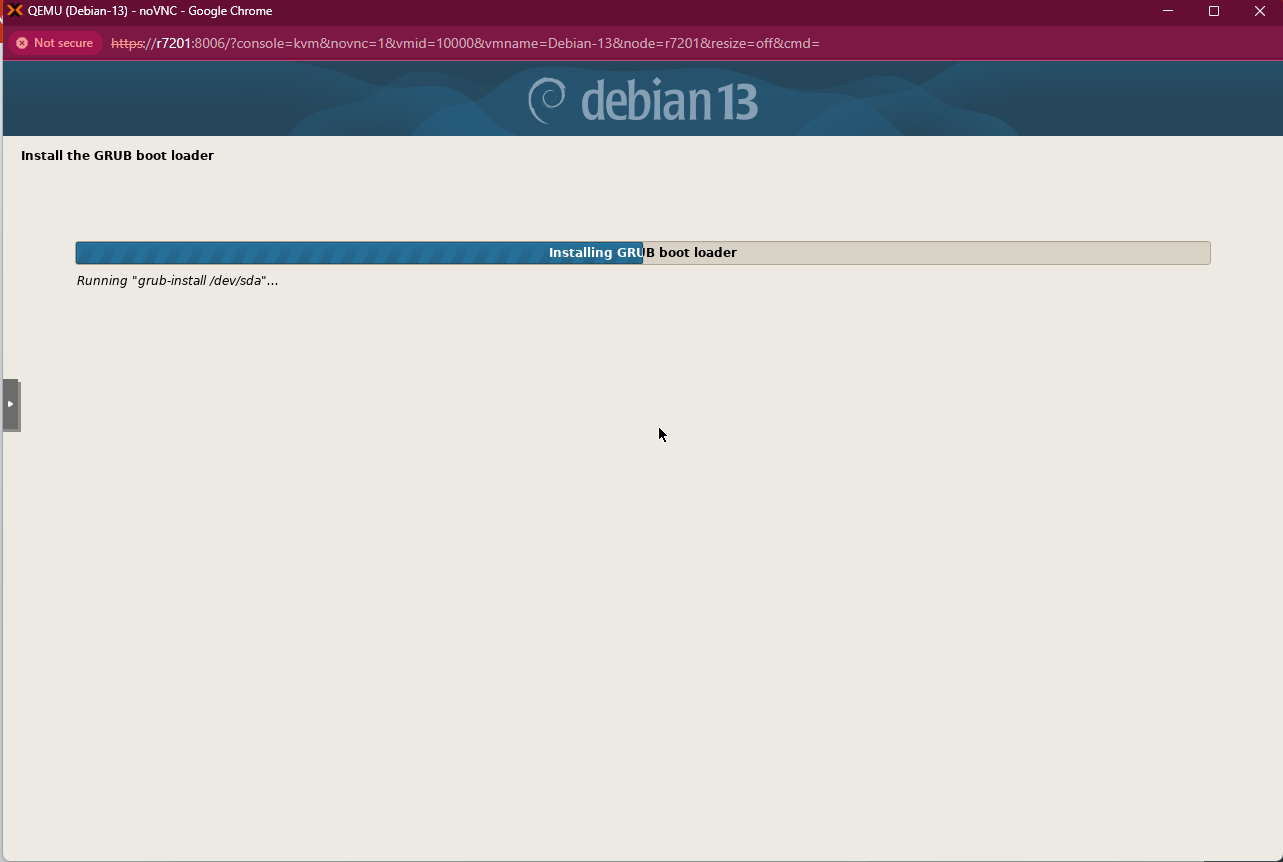Click the warning icon in the Not secure badge
Image resolution: width=1283 pixels, height=862 pixels.
coord(22,43)
